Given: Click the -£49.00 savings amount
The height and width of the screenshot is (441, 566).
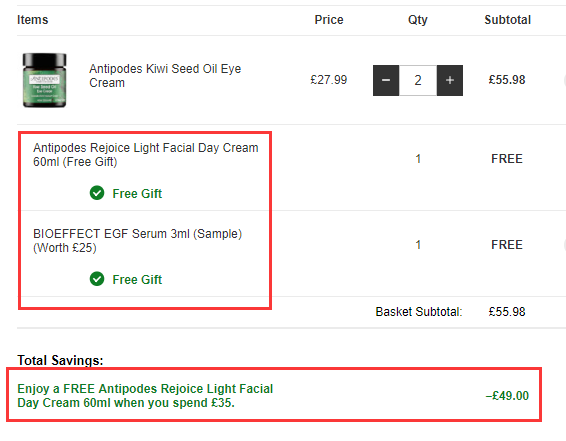Looking at the screenshot, I should click(x=507, y=396).
